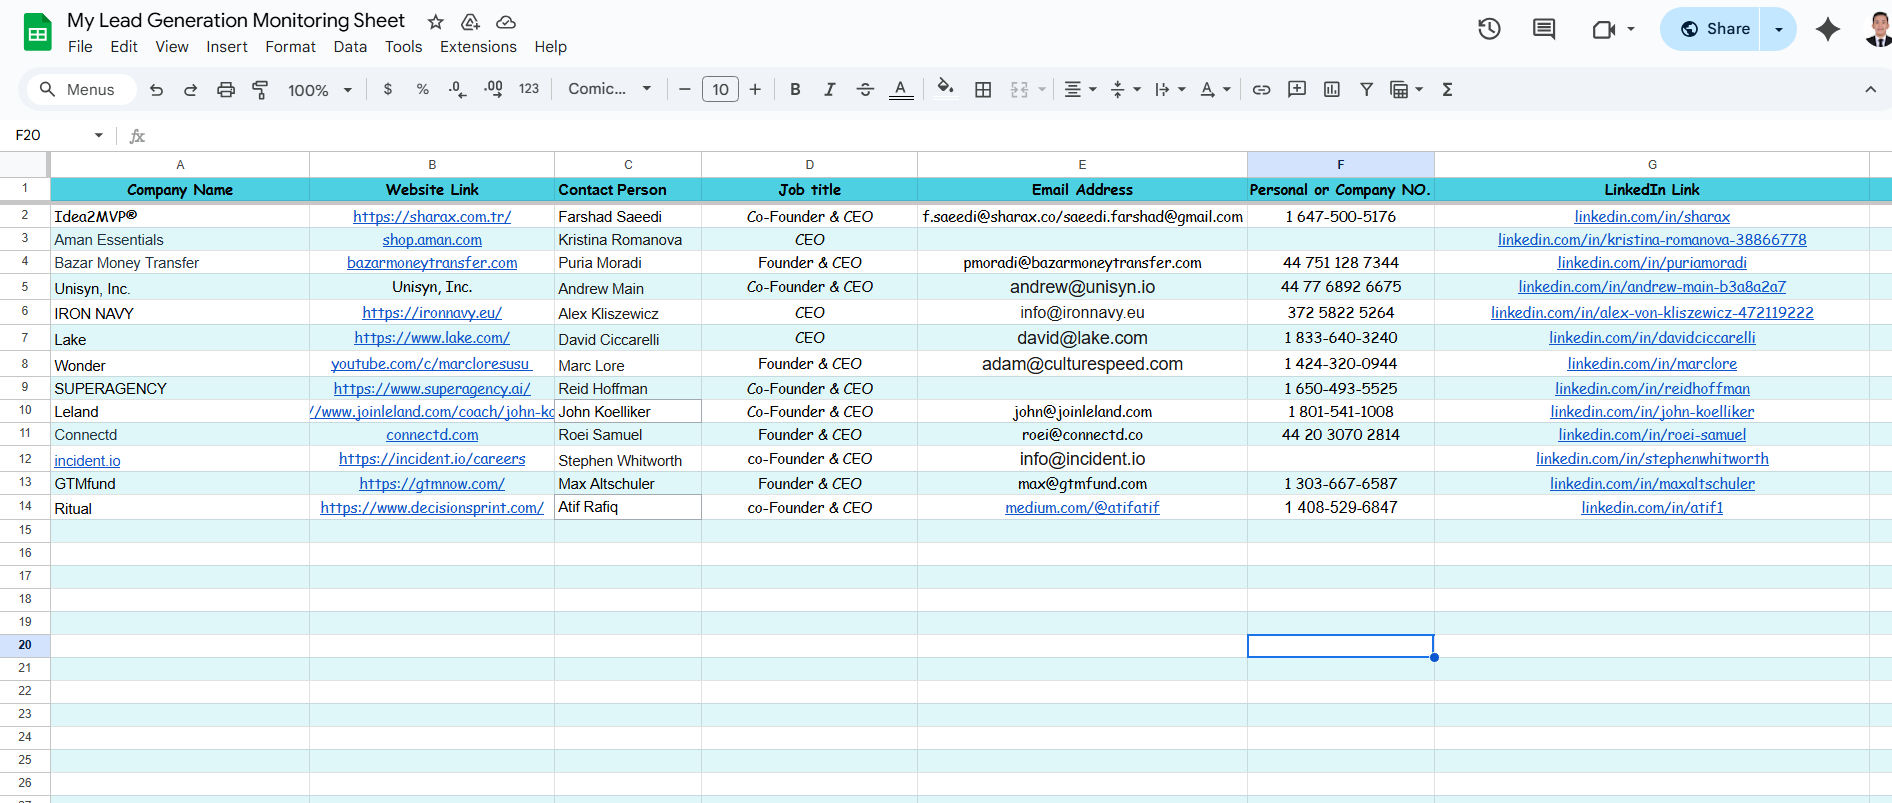Open the zoom level dropdown
Viewport: 1892px width, 803px height.
tap(320, 90)
